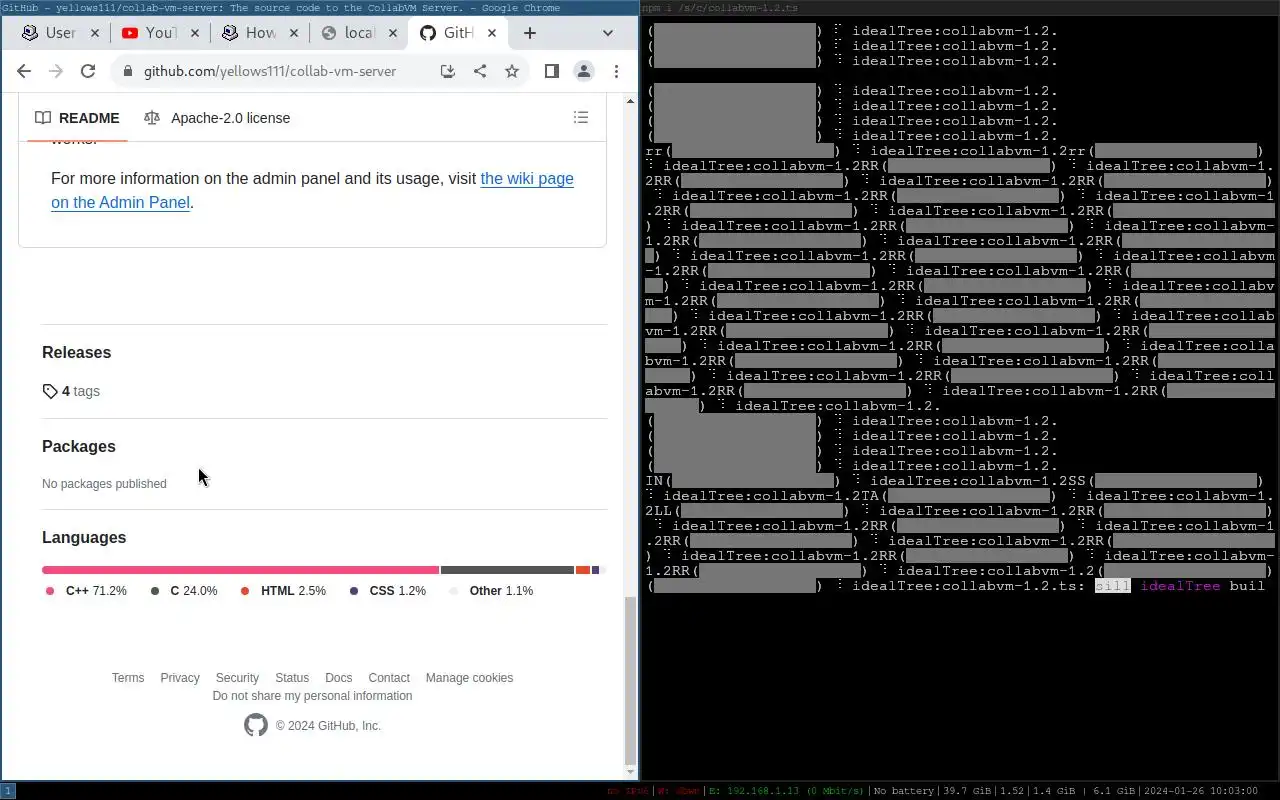1280x800 pixels.
Task: Click the Manage cookies footer button
Action: pos(469,677)
